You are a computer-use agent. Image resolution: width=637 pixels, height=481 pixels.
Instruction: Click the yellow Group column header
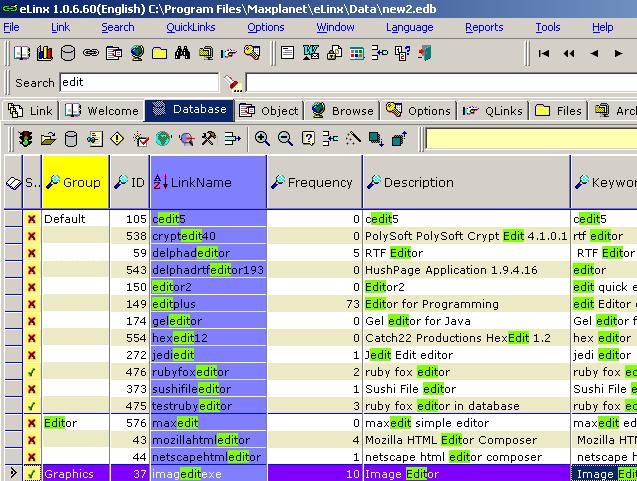coord(75,182)
